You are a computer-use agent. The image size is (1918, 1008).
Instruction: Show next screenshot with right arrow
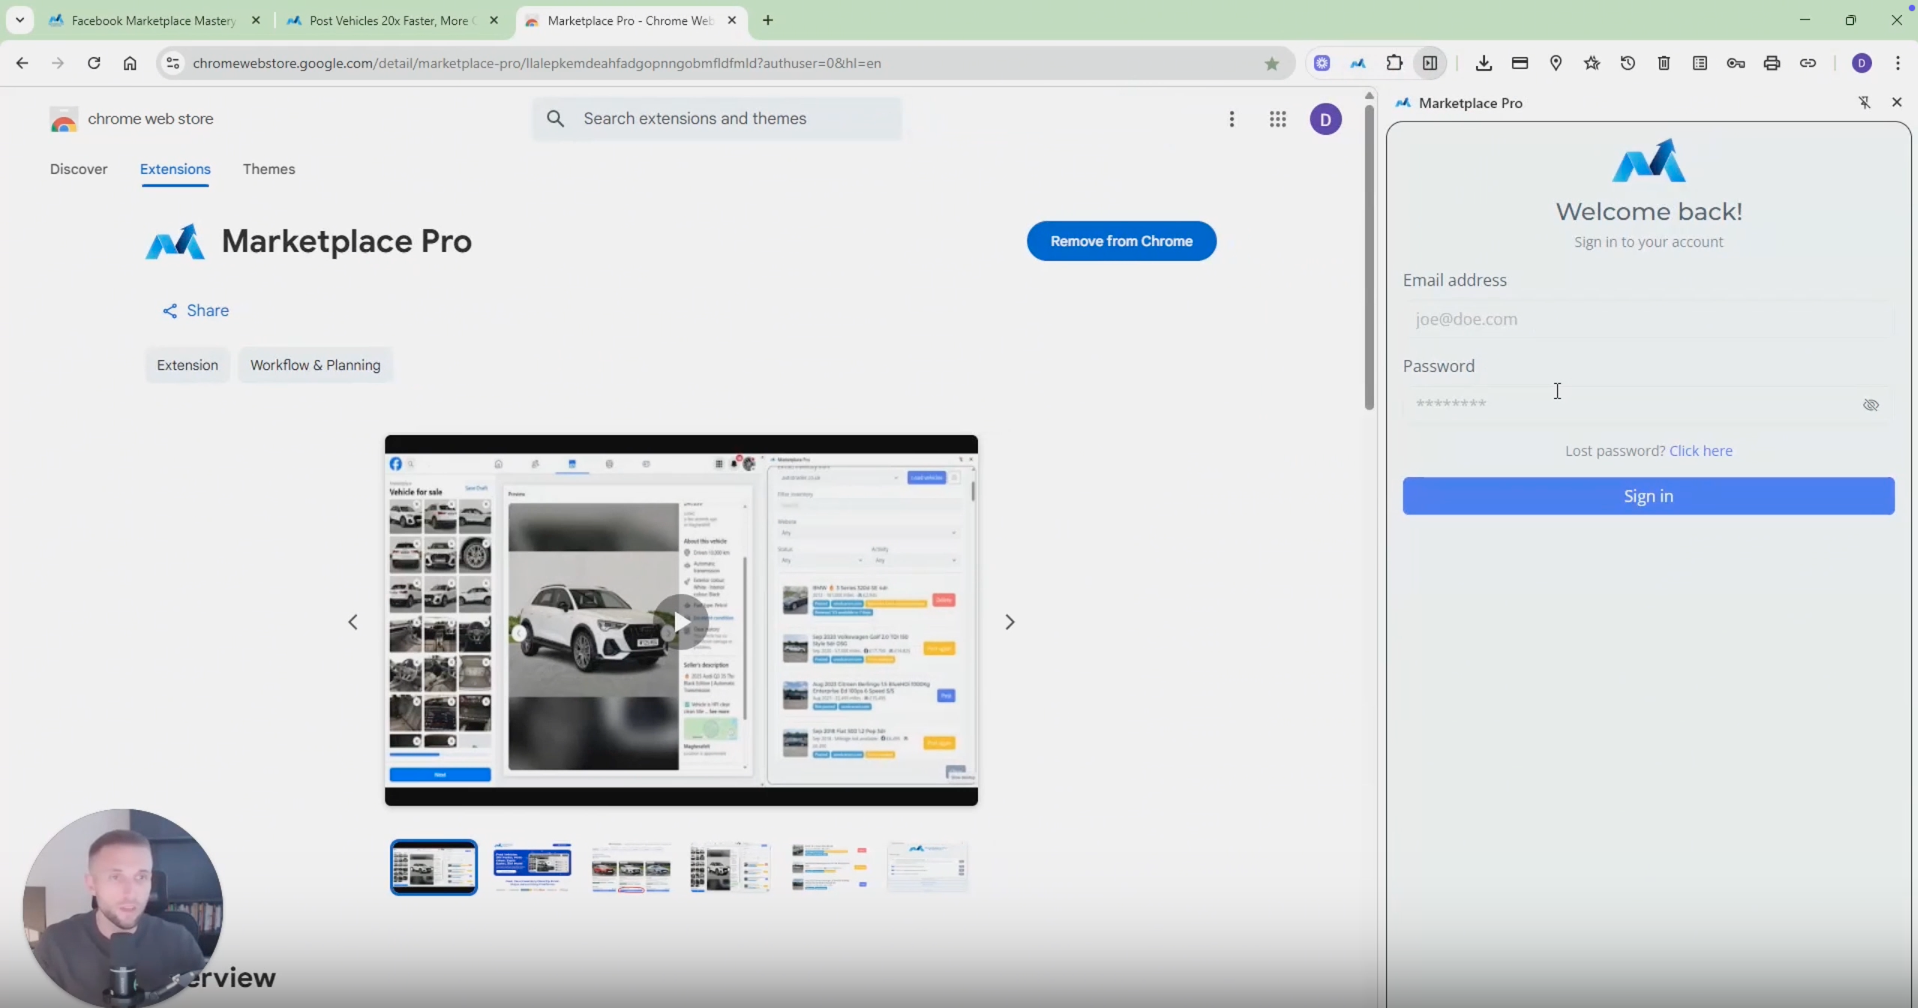point(1010,622)
